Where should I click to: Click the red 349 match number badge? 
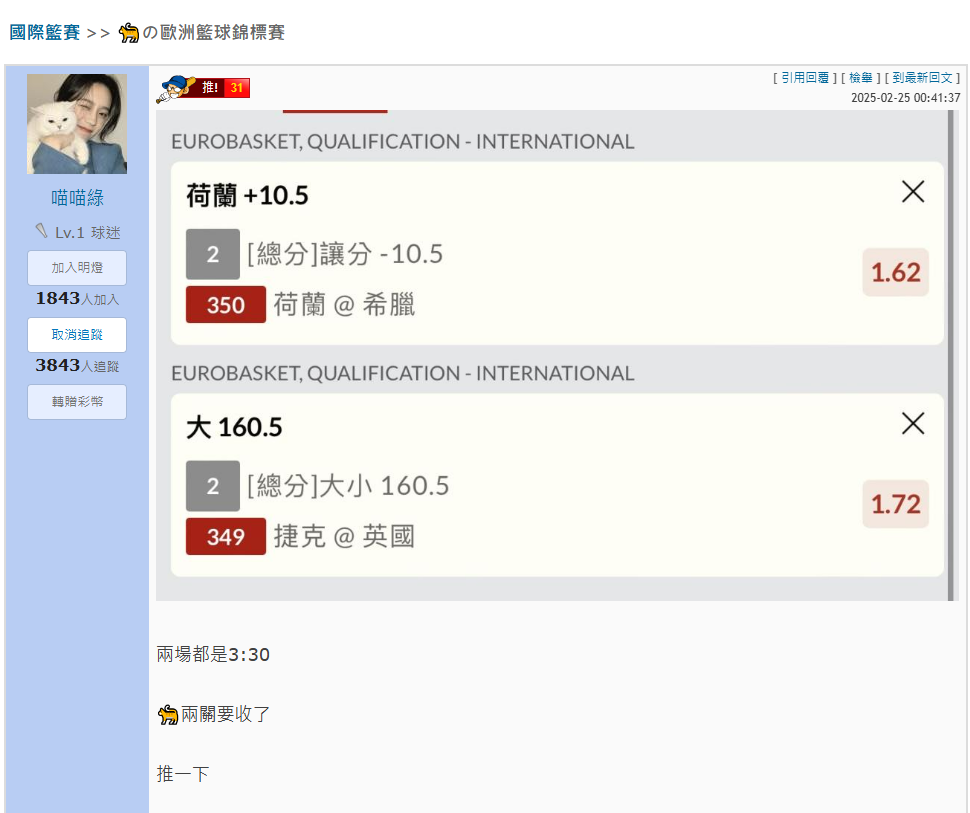pyautogui.click(x=226, y=536)
